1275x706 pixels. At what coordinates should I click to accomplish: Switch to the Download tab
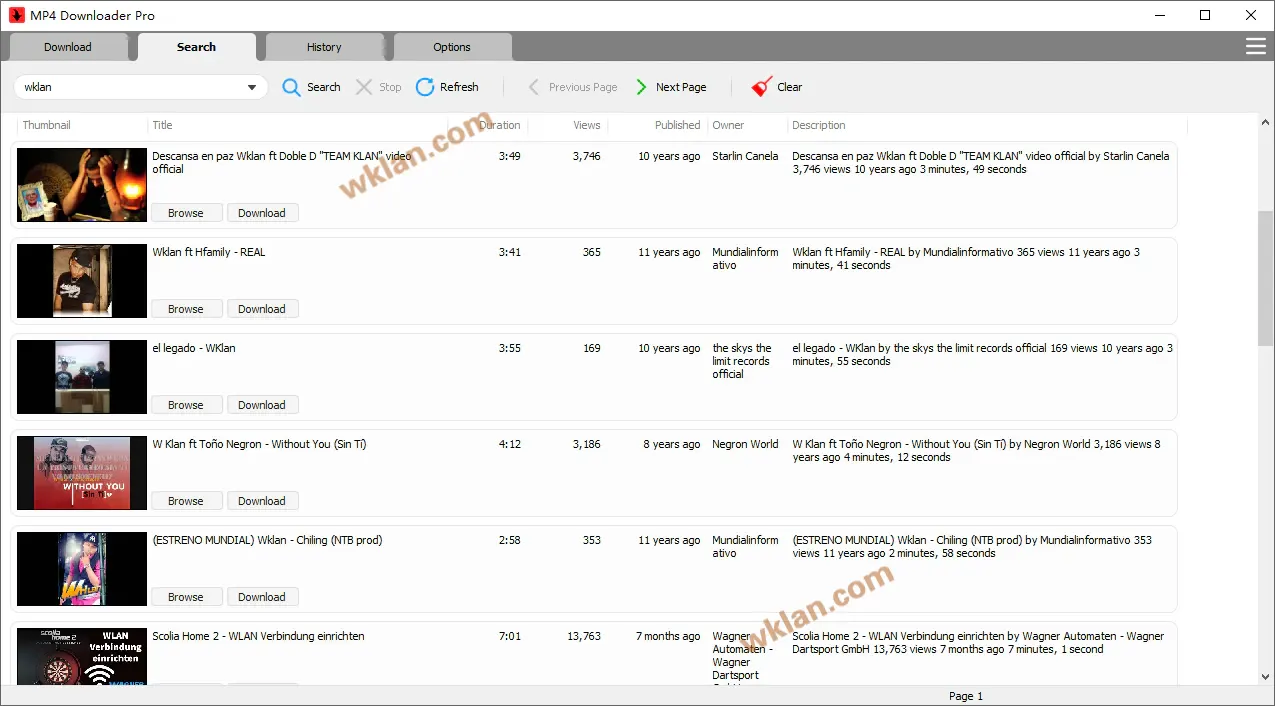click(x=68, y=47)
